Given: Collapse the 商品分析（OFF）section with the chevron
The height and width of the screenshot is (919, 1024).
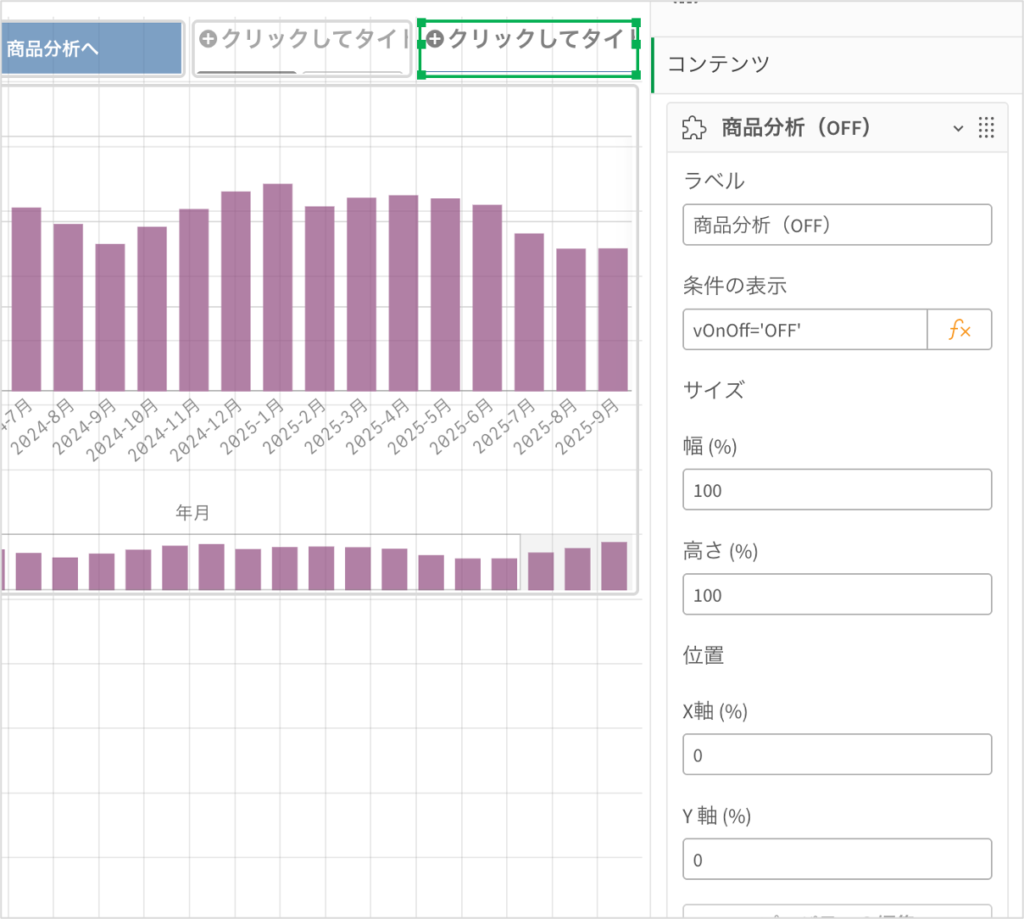Looking at the screenshot, I should tap(958, 129).
